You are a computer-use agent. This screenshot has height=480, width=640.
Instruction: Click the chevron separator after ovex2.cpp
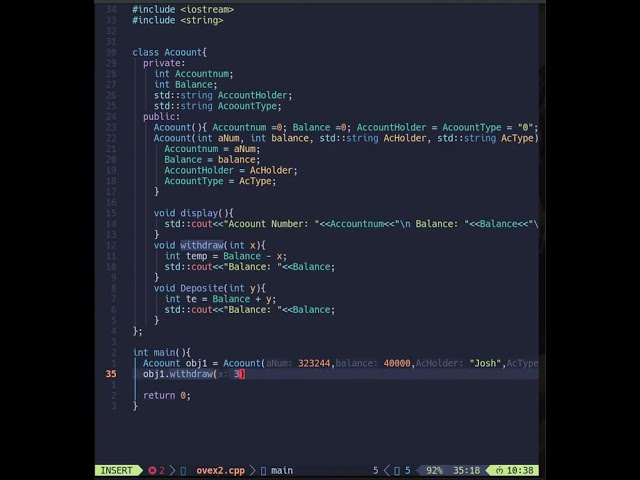tap(252, 470)
